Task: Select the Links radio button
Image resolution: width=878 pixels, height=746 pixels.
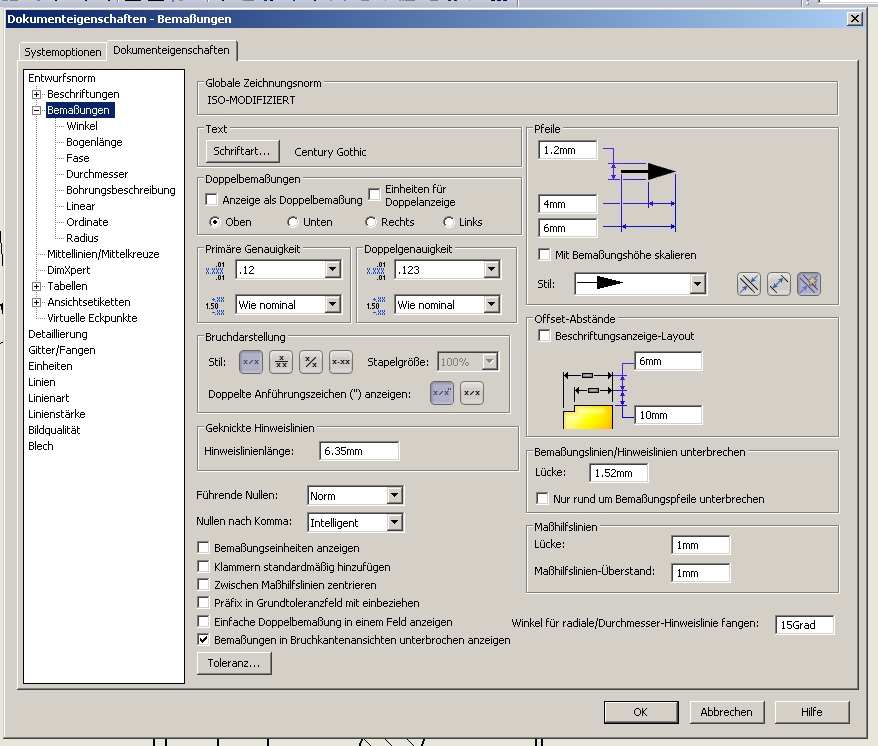Action: (449, 222)
